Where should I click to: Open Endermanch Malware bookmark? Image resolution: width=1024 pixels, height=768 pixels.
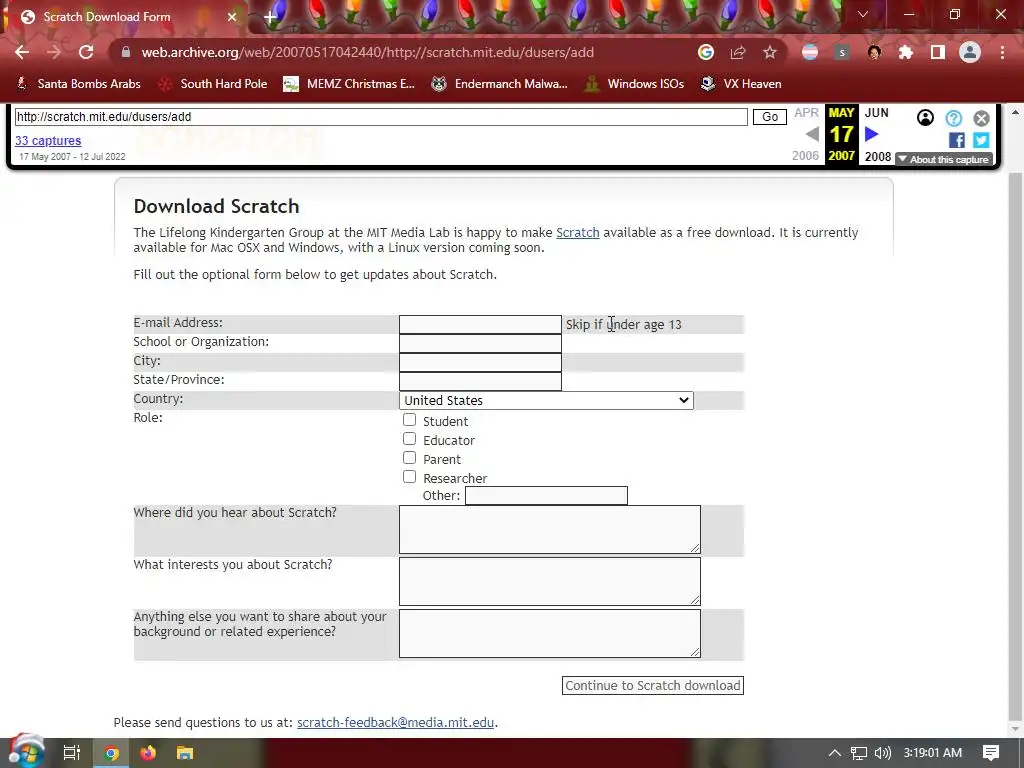tap(500, 84)
